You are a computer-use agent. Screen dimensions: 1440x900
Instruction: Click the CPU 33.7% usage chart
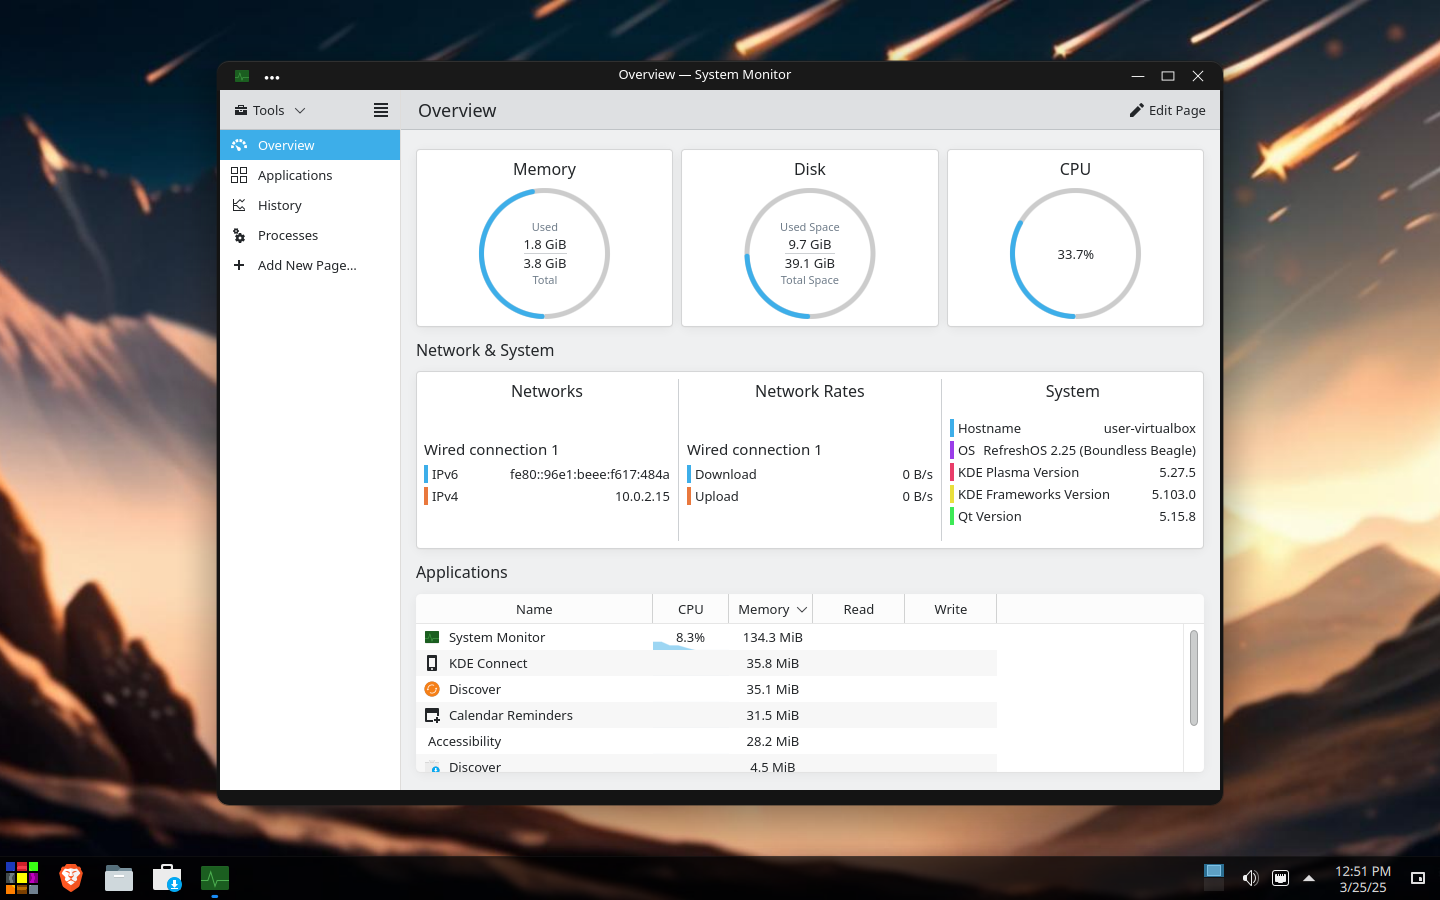click(x=1076, y=254)
